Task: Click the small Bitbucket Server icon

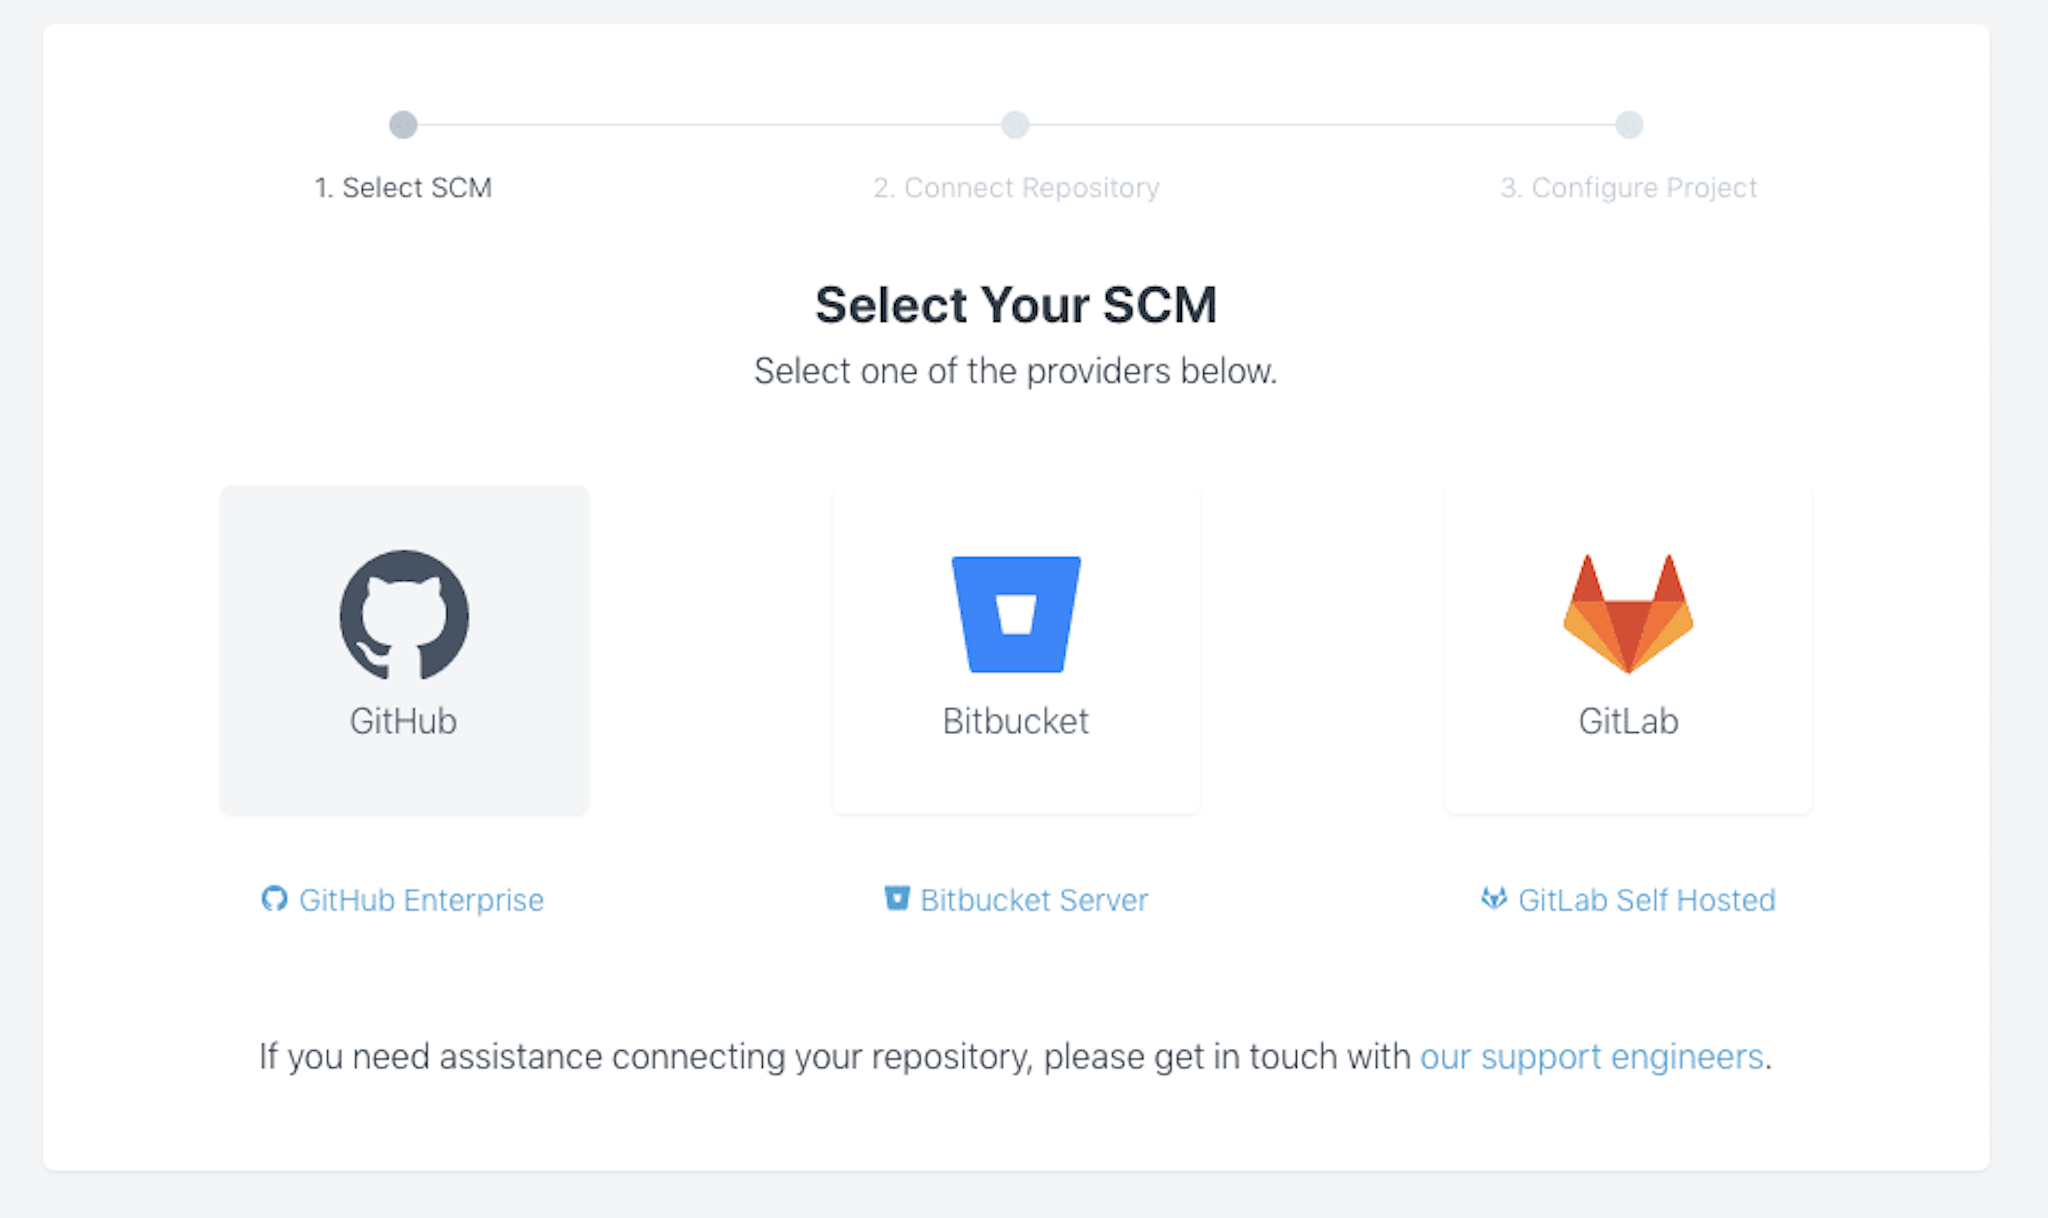Action: 897,898
